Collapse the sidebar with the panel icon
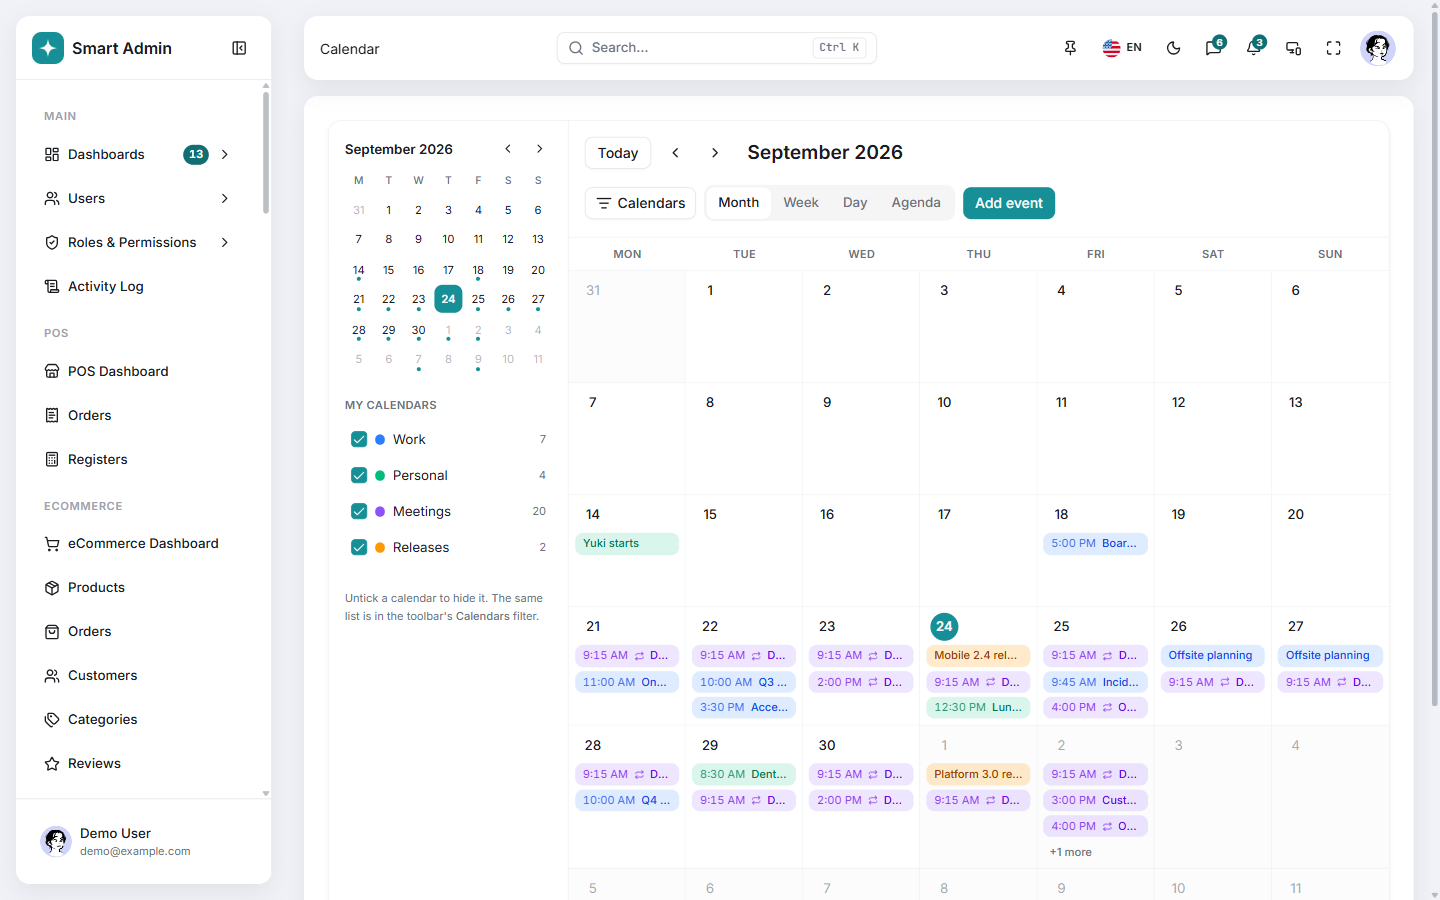 (x=239, y=48)
